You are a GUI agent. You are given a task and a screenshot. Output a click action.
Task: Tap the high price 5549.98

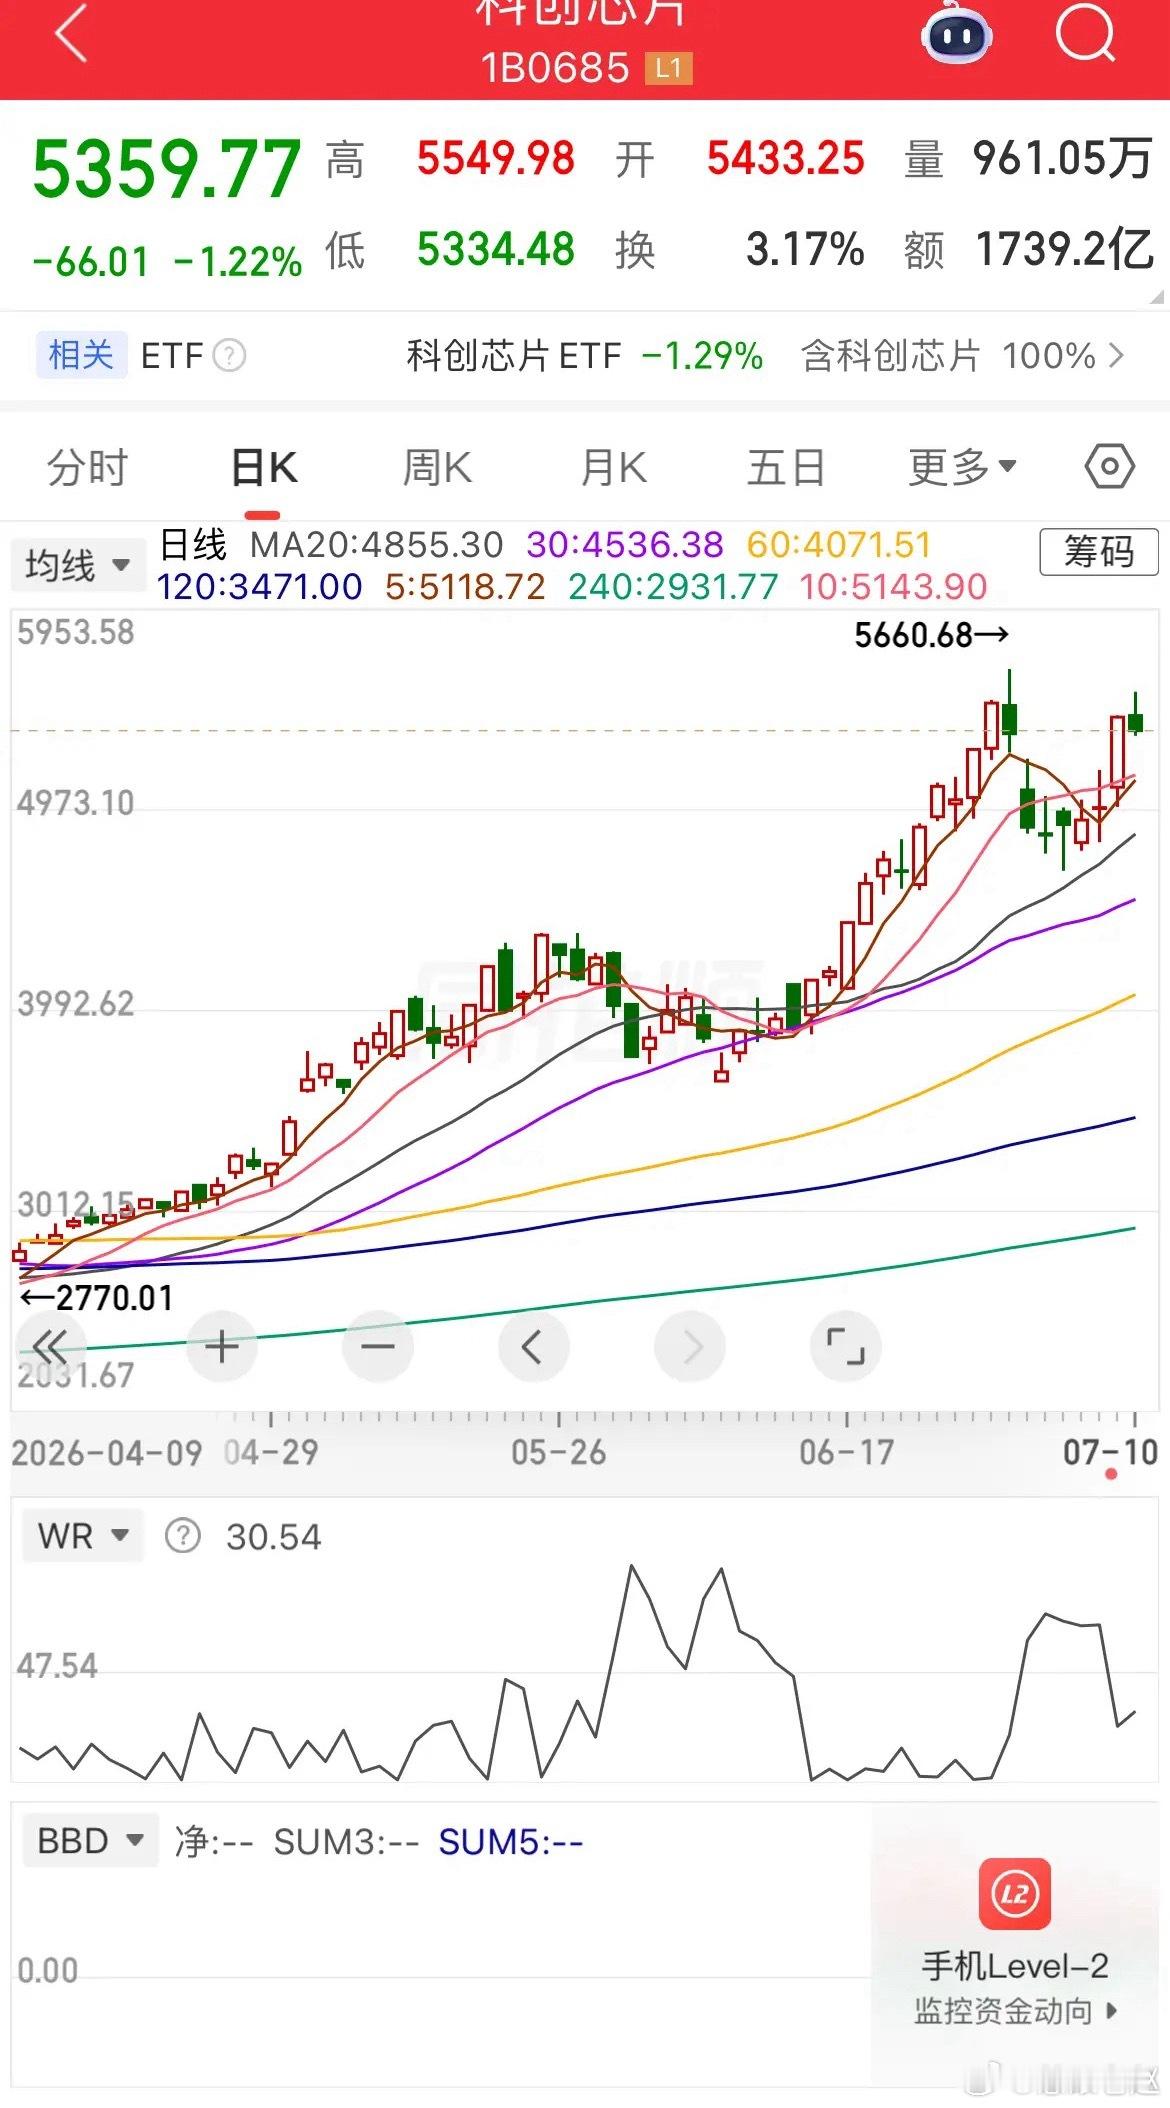pos(496,159)
